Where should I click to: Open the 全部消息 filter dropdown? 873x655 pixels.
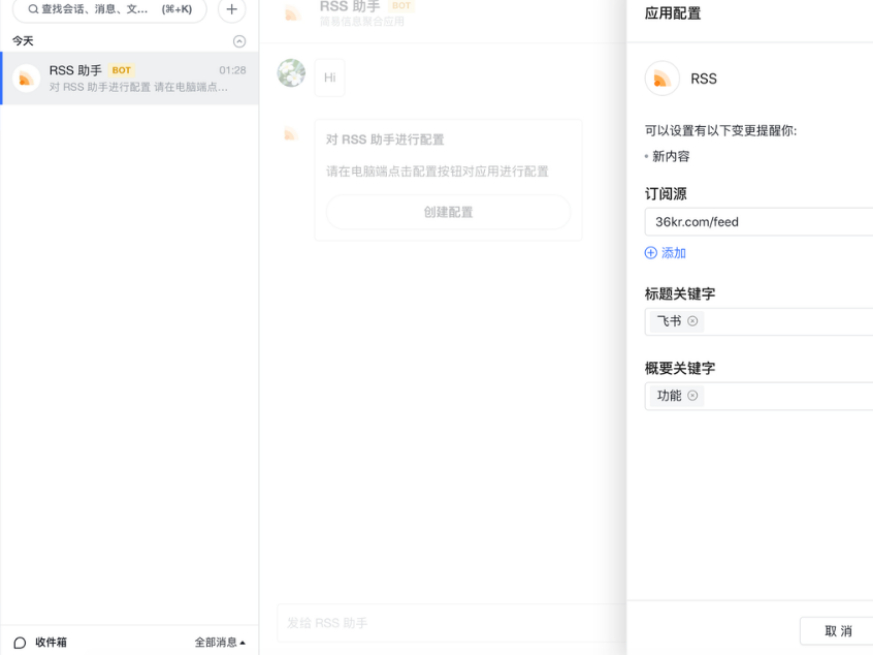(x=220, y=642)
